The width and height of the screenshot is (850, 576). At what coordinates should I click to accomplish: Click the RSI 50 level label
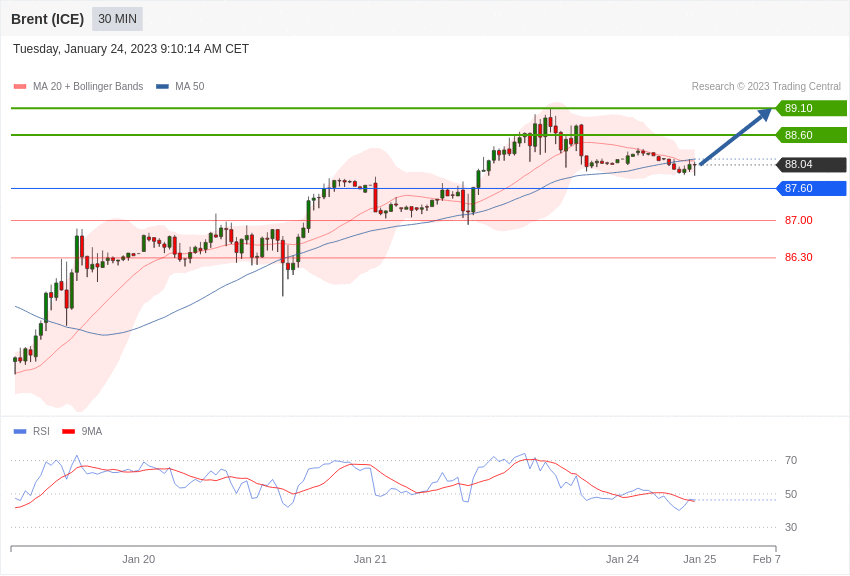pos(791,494)
